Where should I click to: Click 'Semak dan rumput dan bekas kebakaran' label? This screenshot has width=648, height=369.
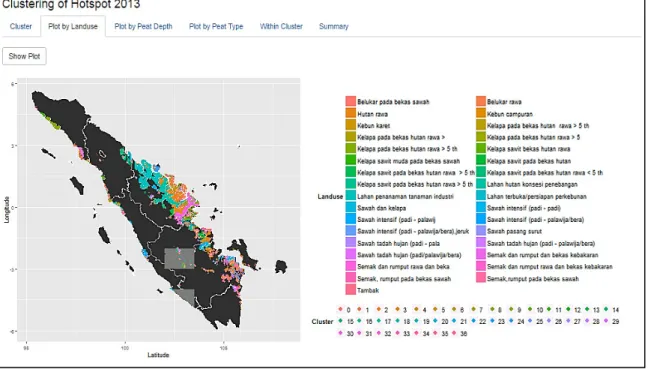click(543, 255)
